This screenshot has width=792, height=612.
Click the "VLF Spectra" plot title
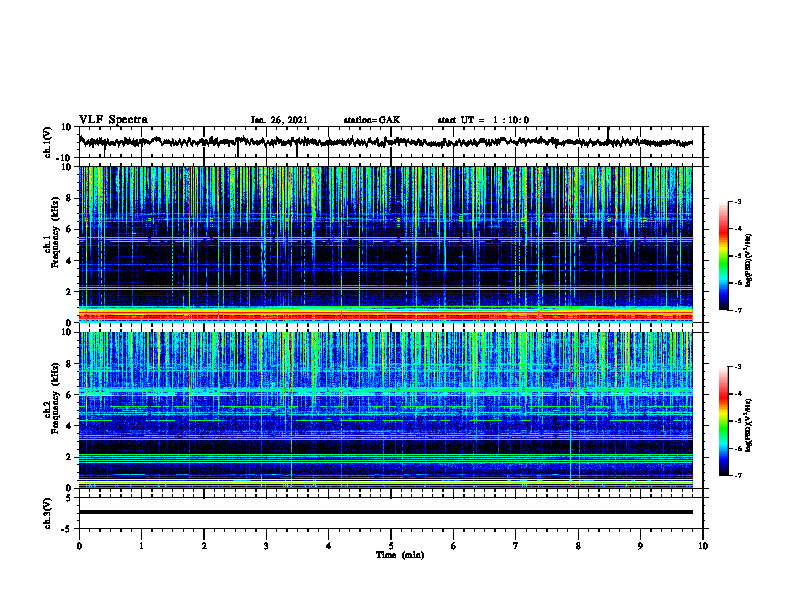tap(113, 120)
